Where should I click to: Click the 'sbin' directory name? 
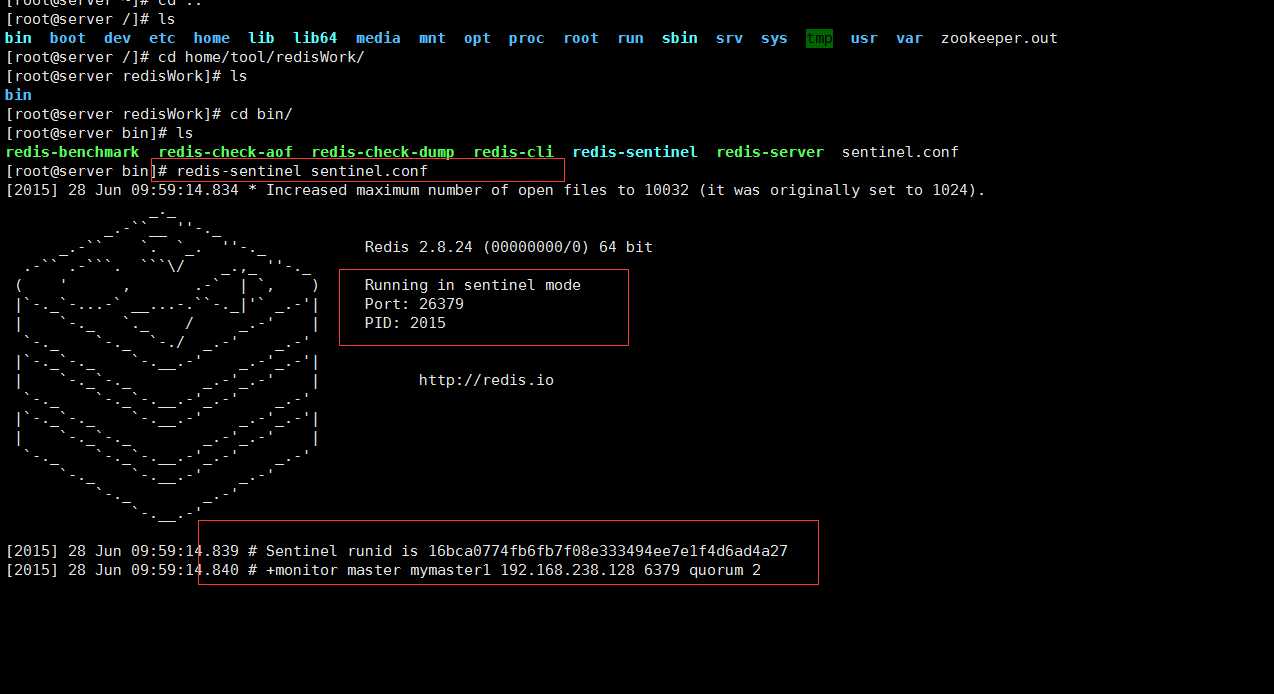(680, 38)
